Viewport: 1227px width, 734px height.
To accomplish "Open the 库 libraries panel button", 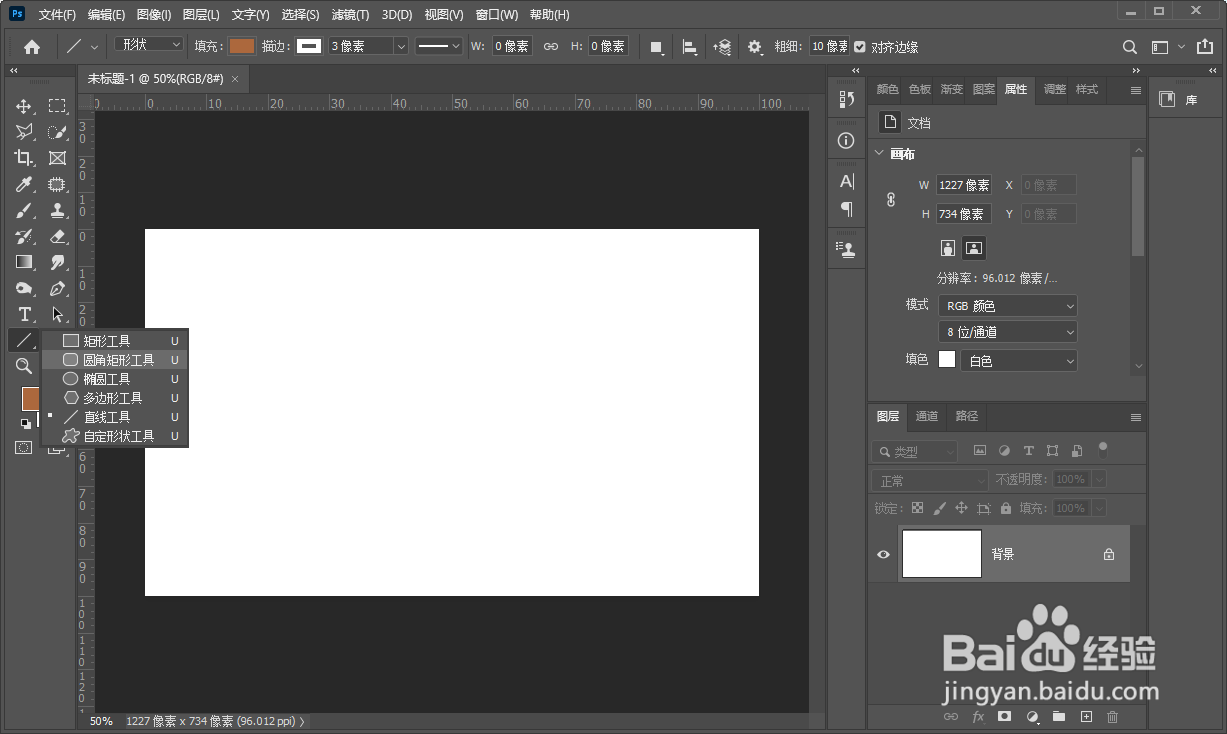I will click(x=1178, y=99).
